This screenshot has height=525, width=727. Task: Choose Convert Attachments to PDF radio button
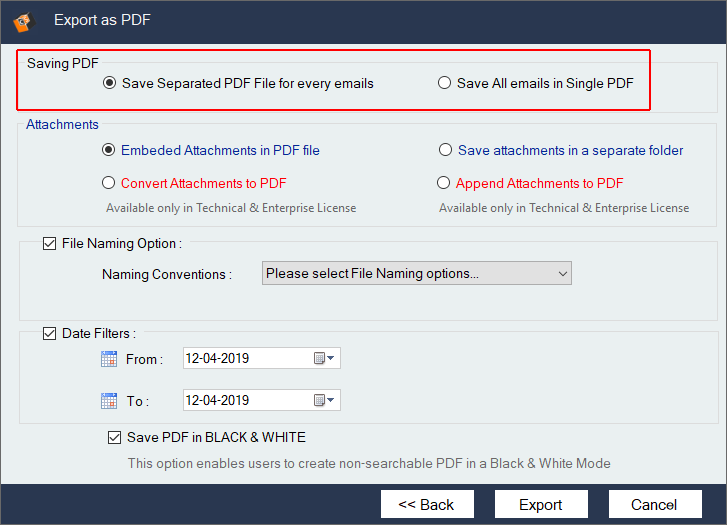point(109,184)
